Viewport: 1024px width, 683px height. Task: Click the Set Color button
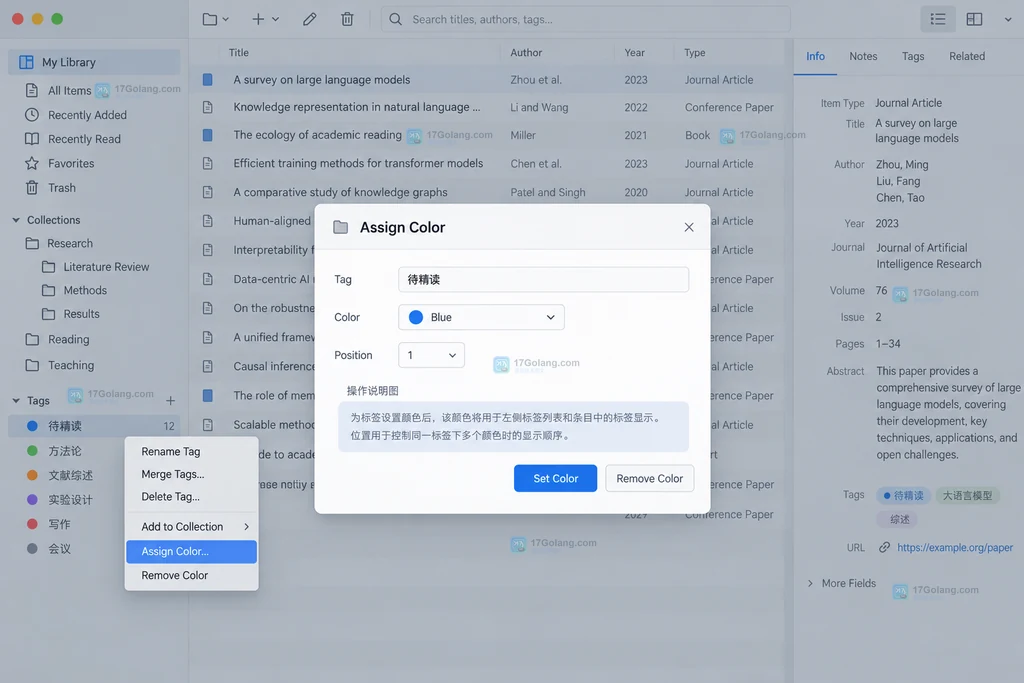click(x=555, y=479)
